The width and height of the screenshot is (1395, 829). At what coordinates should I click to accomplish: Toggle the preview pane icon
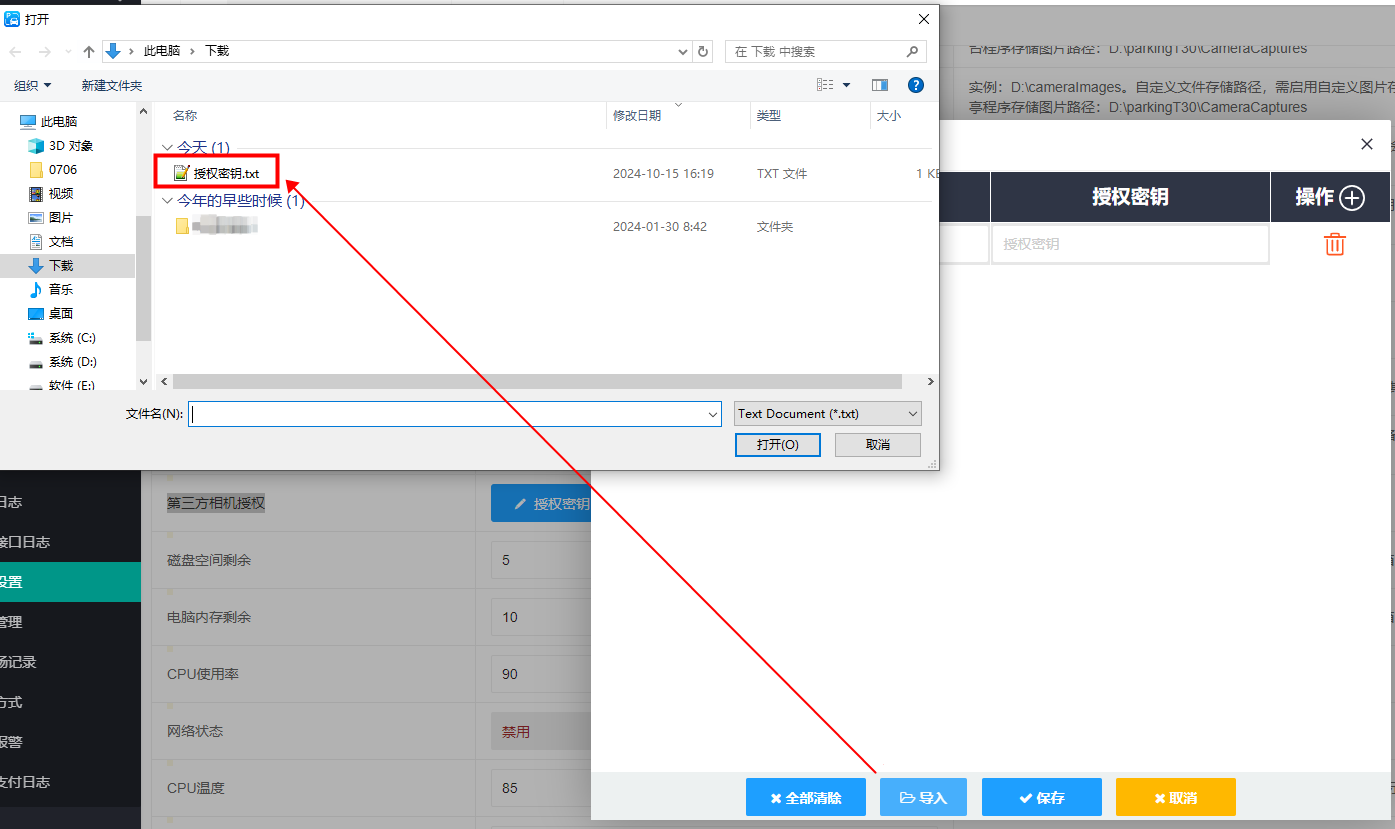coord(880,85)
